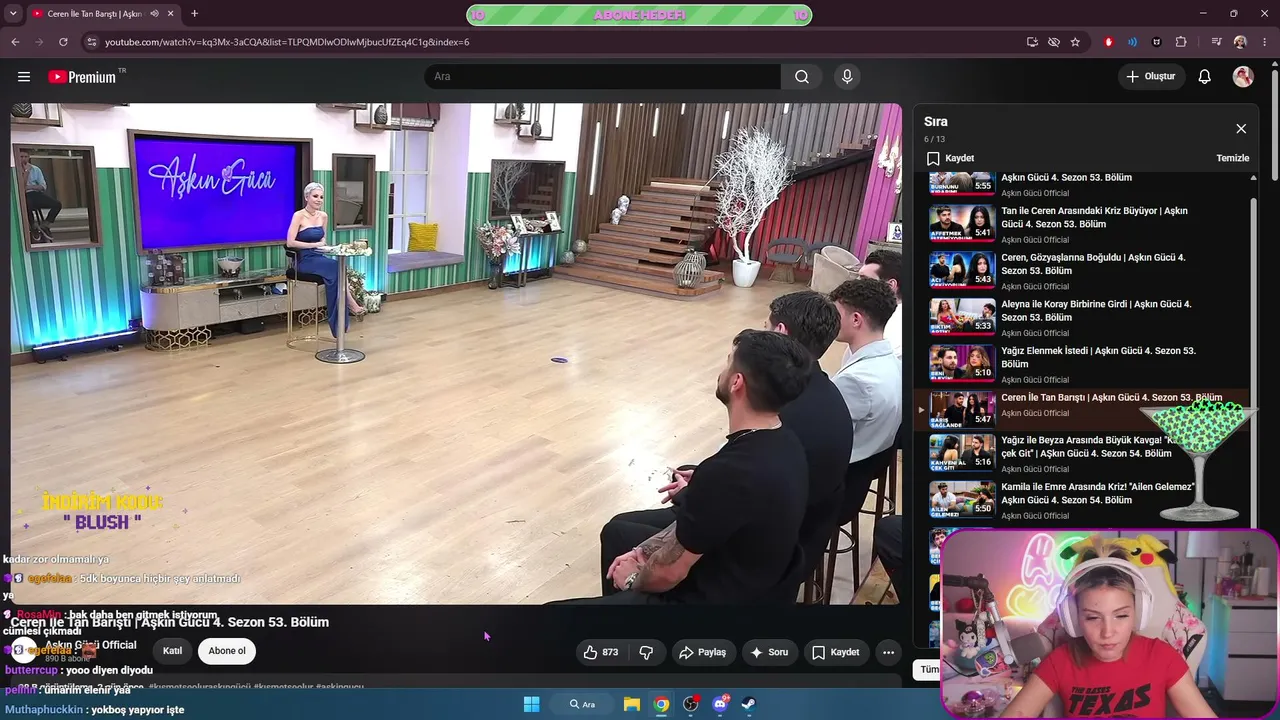Open Chrome's three-dot menu
The width and height of the screenshot is (1280, 720).
(1265, 42)
